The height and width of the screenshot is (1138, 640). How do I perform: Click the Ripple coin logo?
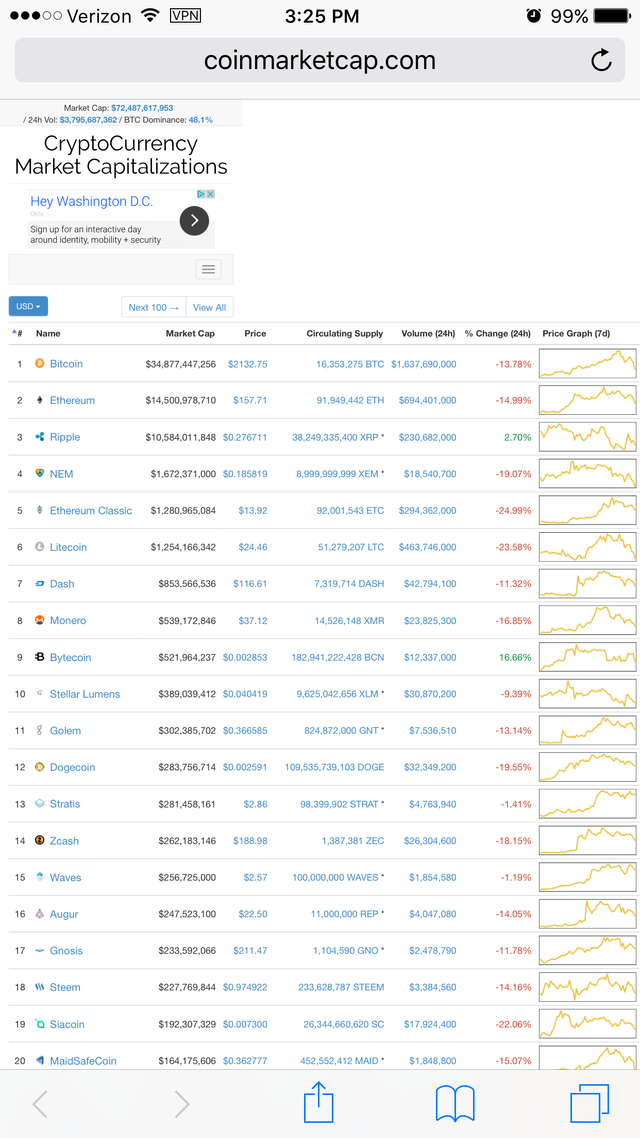pyautogui.click(x=40, y=437)
